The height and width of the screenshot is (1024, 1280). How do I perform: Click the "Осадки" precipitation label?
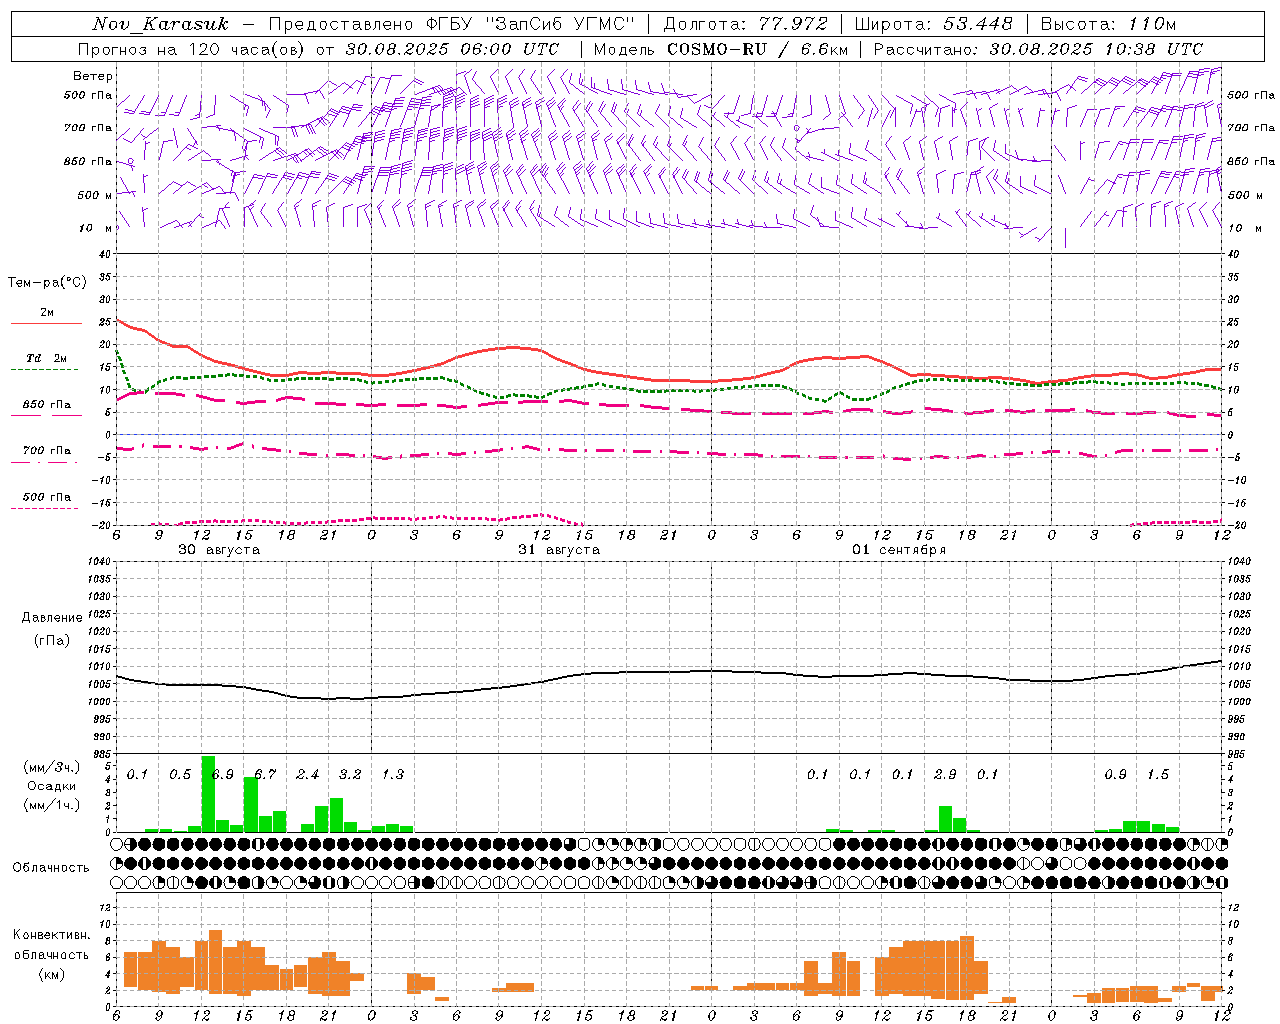coord(52,786)
